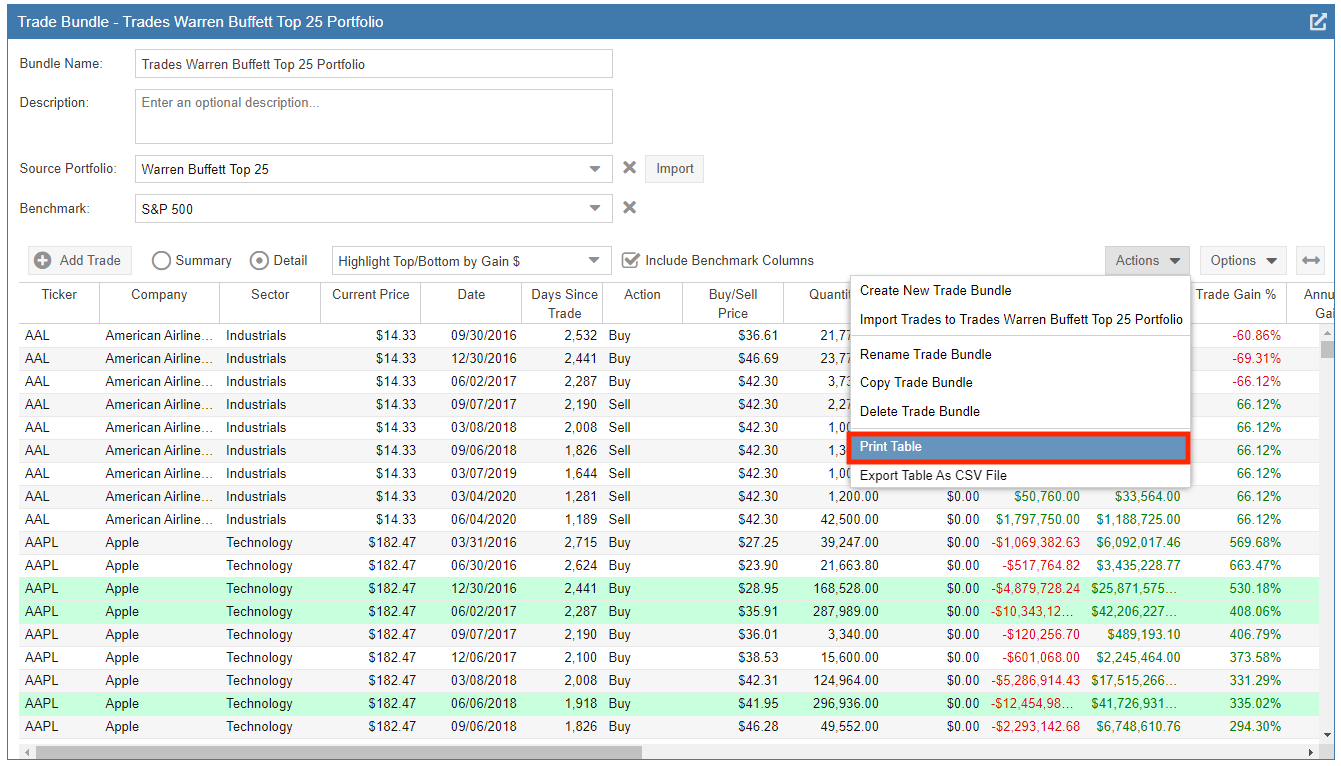Click the 06/04/2020 date cell

click(x=471, y=519)
